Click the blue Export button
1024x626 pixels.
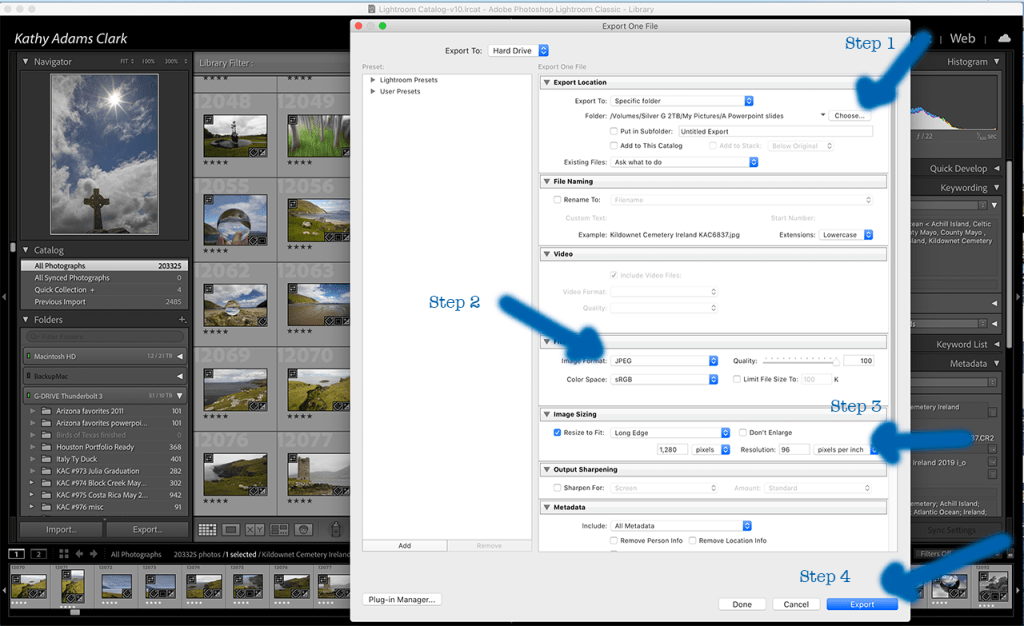pos(861,604)
